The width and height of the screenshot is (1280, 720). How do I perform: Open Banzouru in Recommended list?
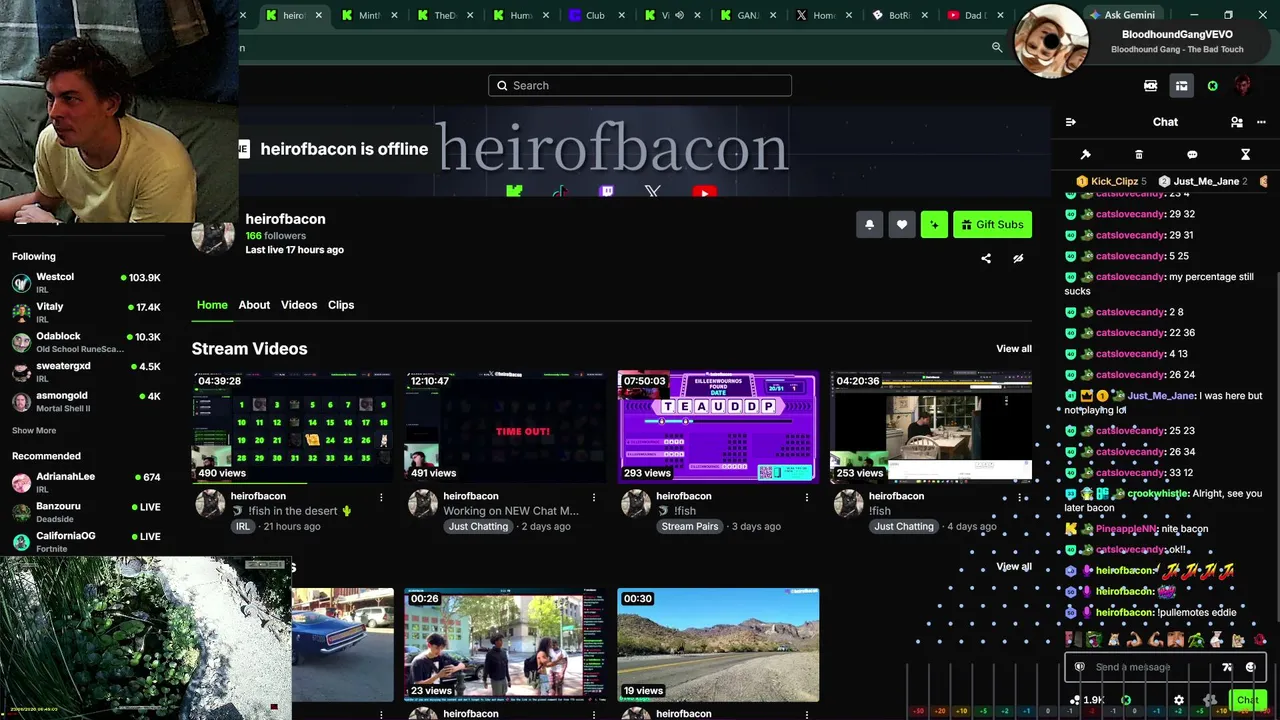86,512
